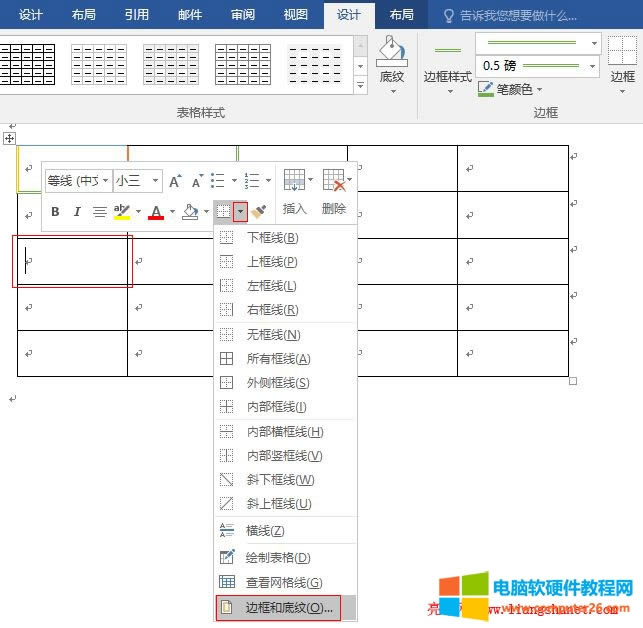This screenshot has width=643, height=628.
Task: Expand mini toolbar shading dropdown arrow
Action: 206,212
